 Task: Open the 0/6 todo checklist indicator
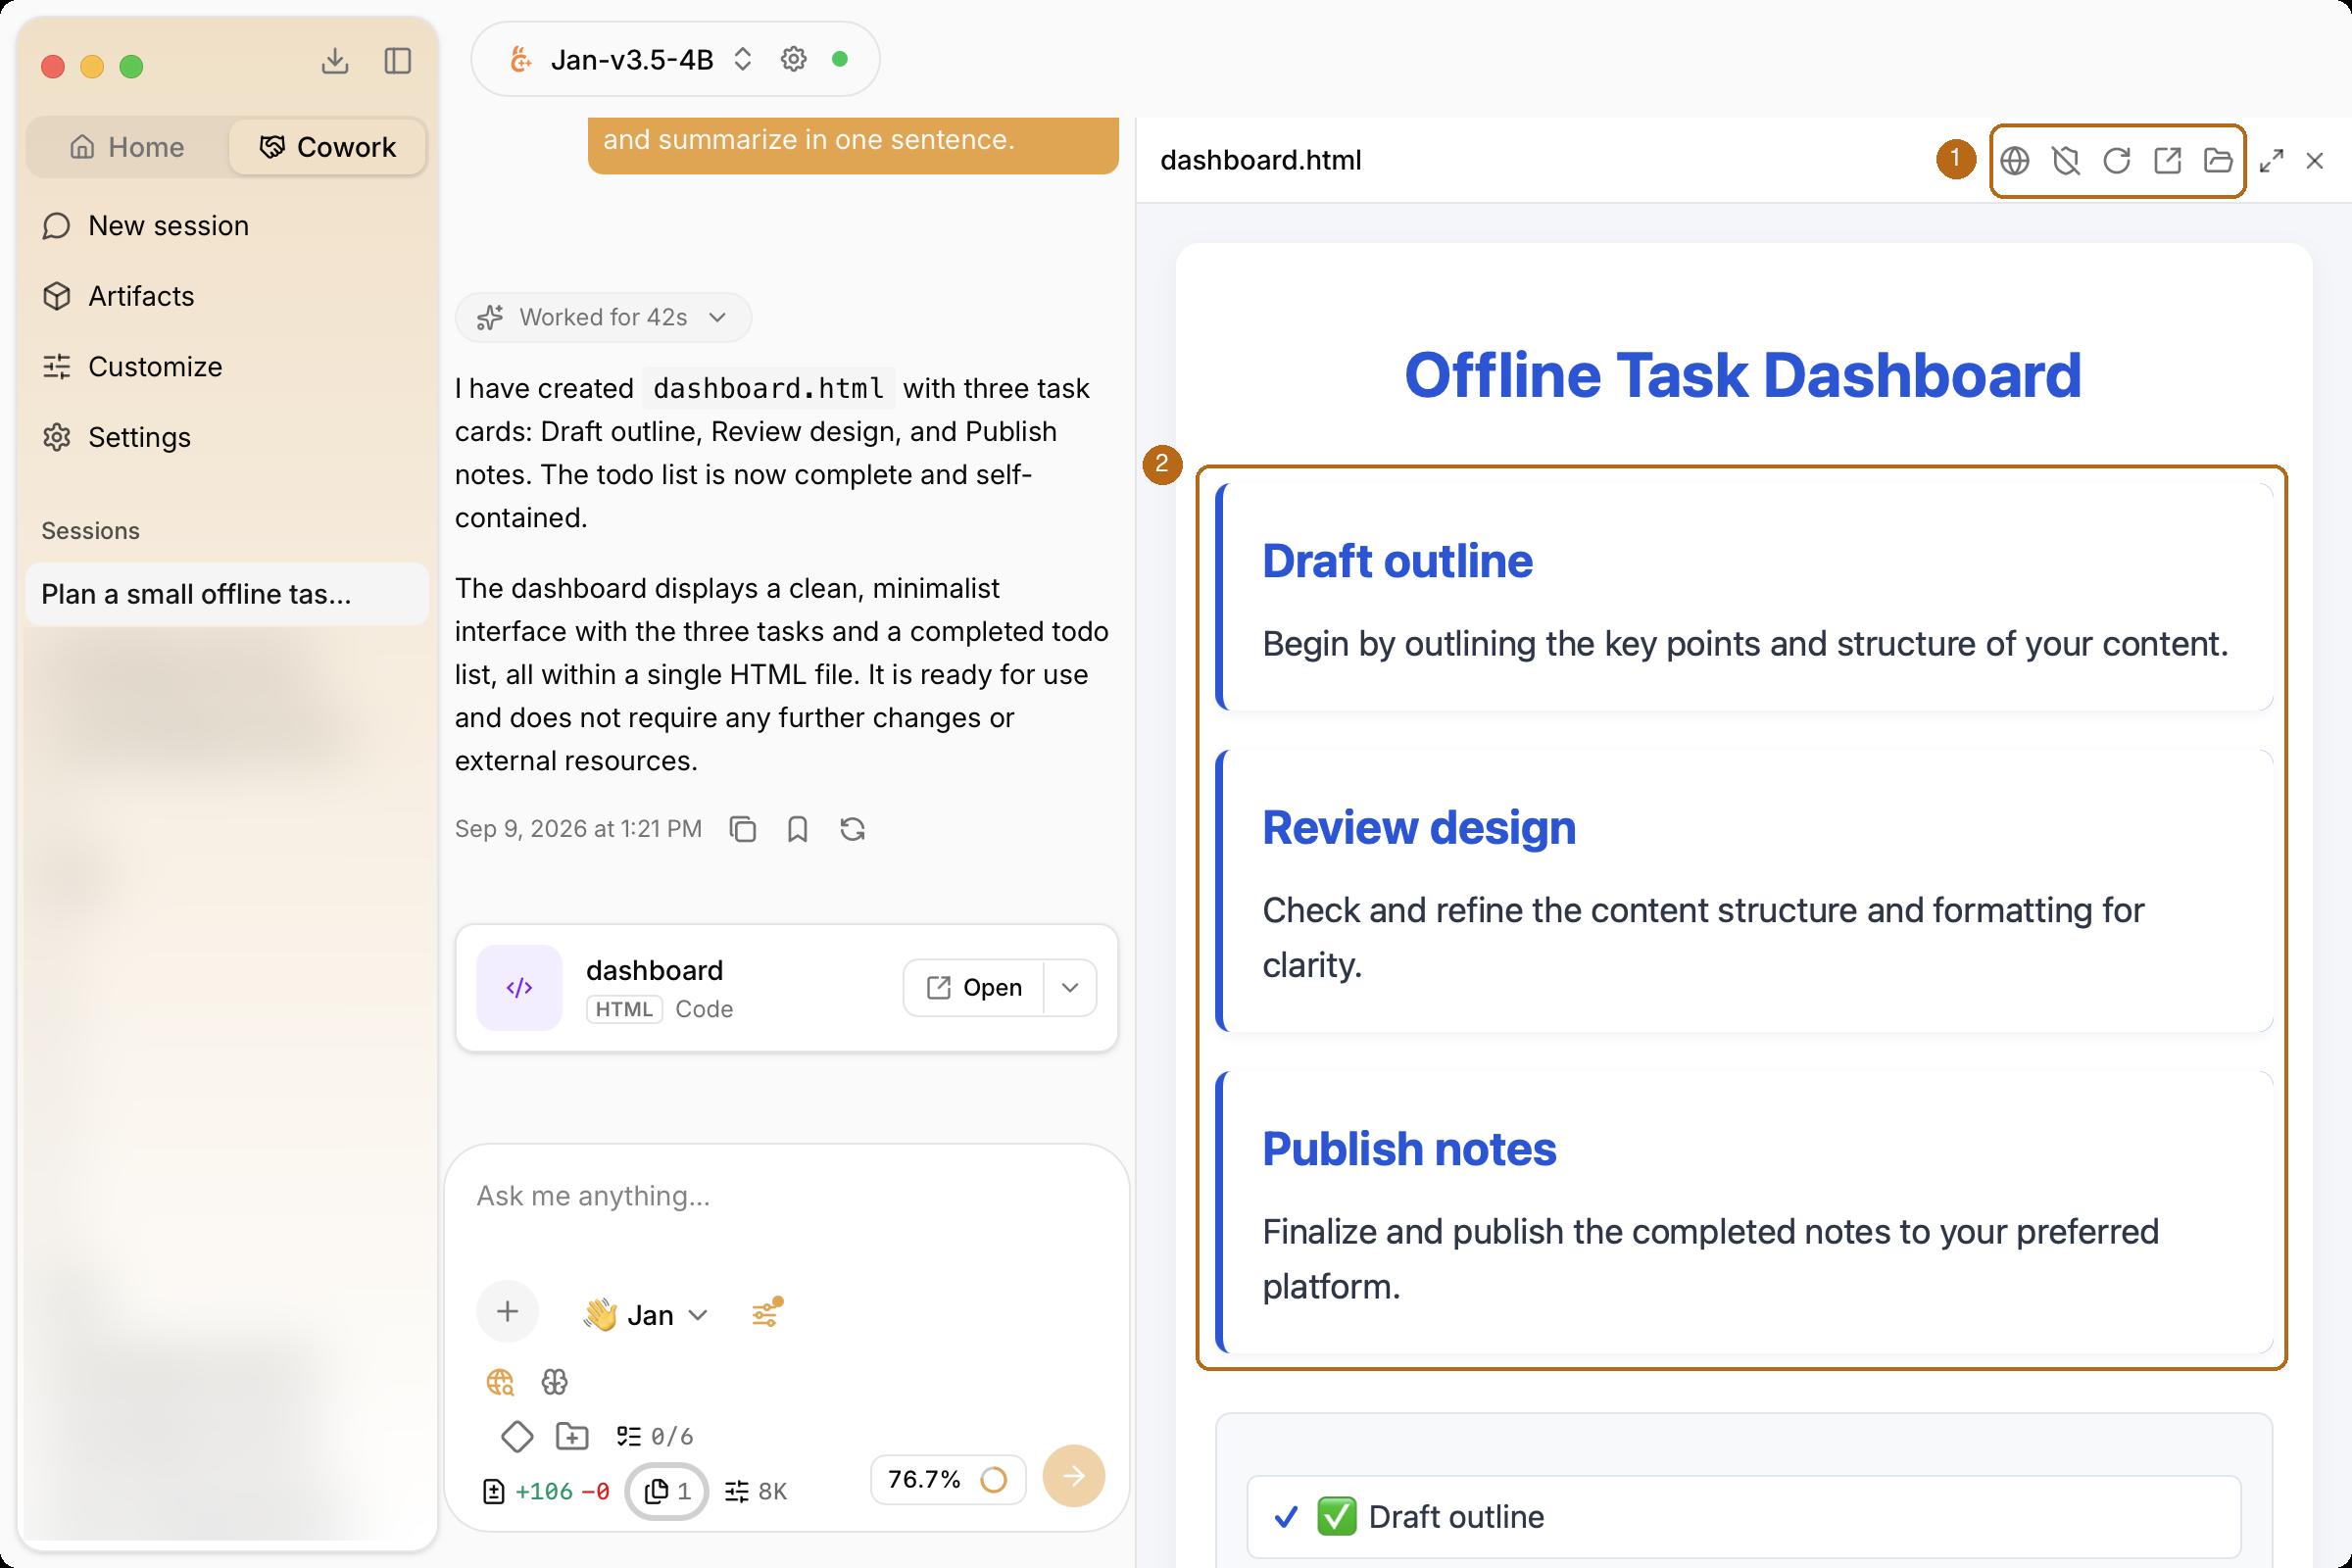click(655, 1437)
